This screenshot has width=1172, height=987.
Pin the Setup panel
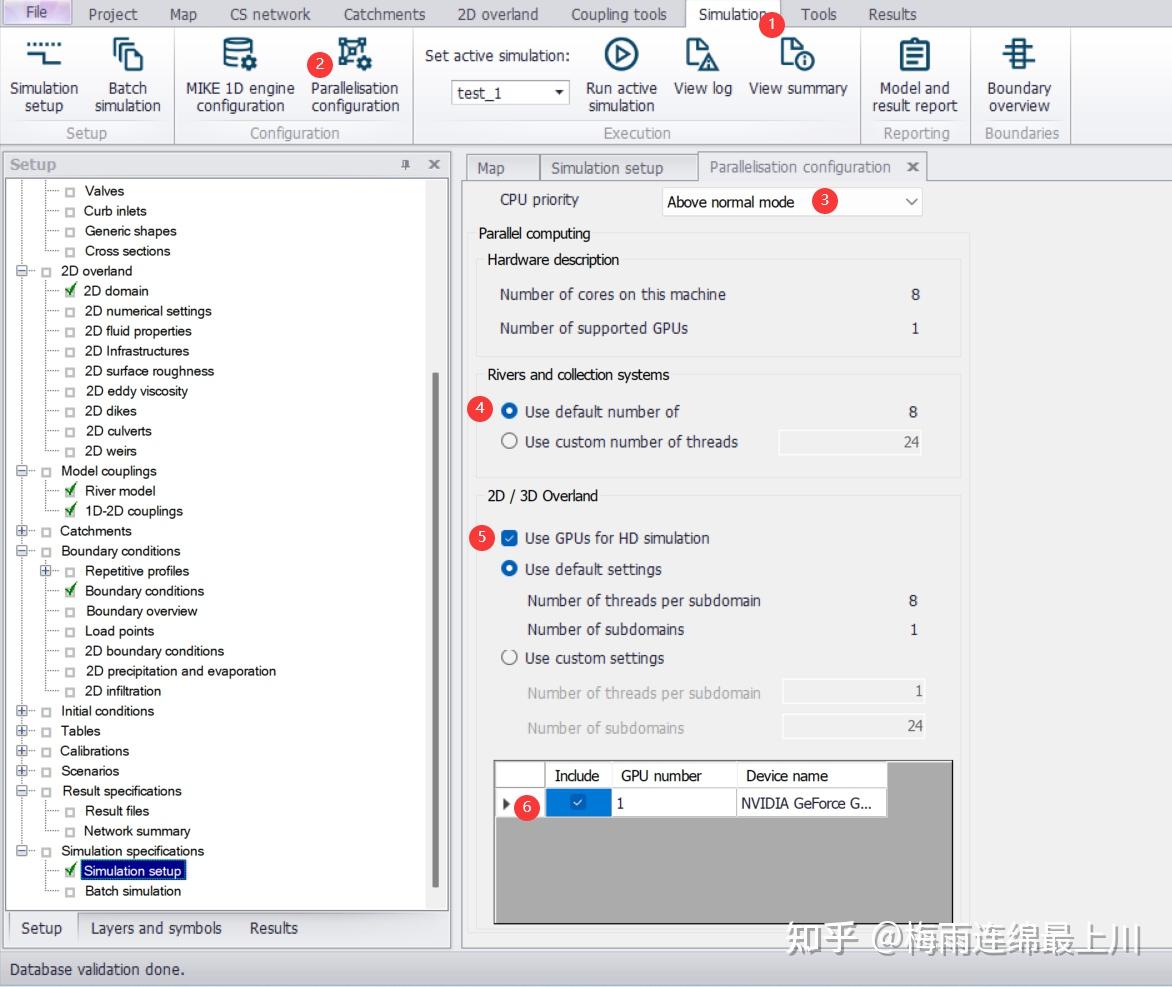click(x=405, y=164)
